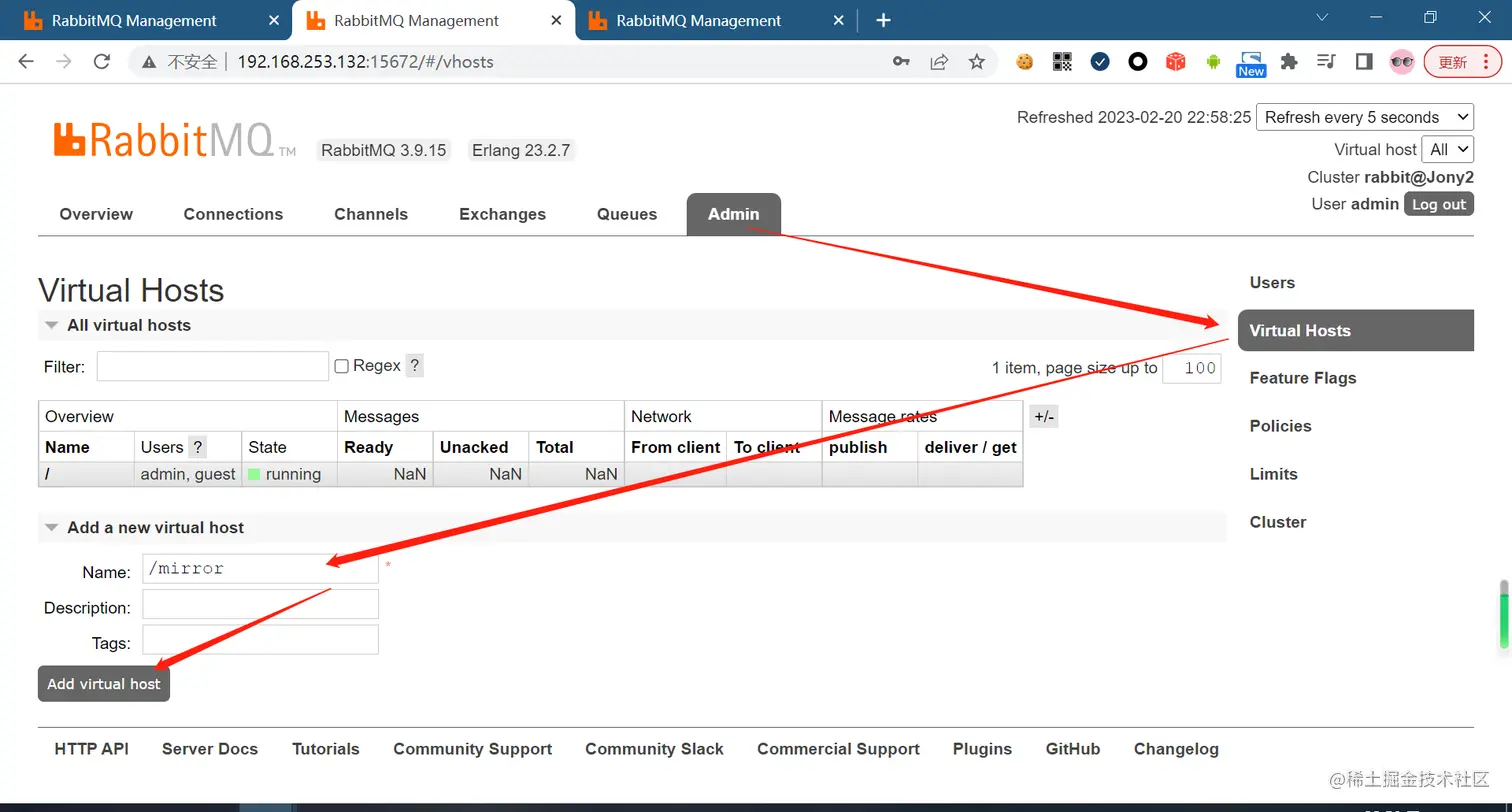
Task: Toggle the browser side panel icon
Action: click(x=1364, y=61)
